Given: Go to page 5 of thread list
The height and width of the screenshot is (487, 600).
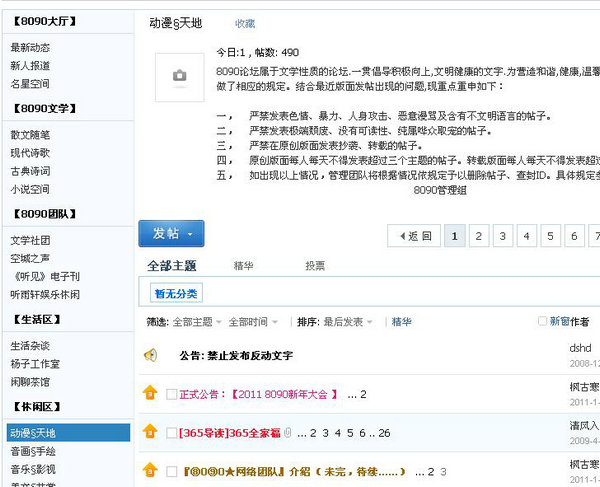Looking at the screenshot, I should (x=550, y=236).
